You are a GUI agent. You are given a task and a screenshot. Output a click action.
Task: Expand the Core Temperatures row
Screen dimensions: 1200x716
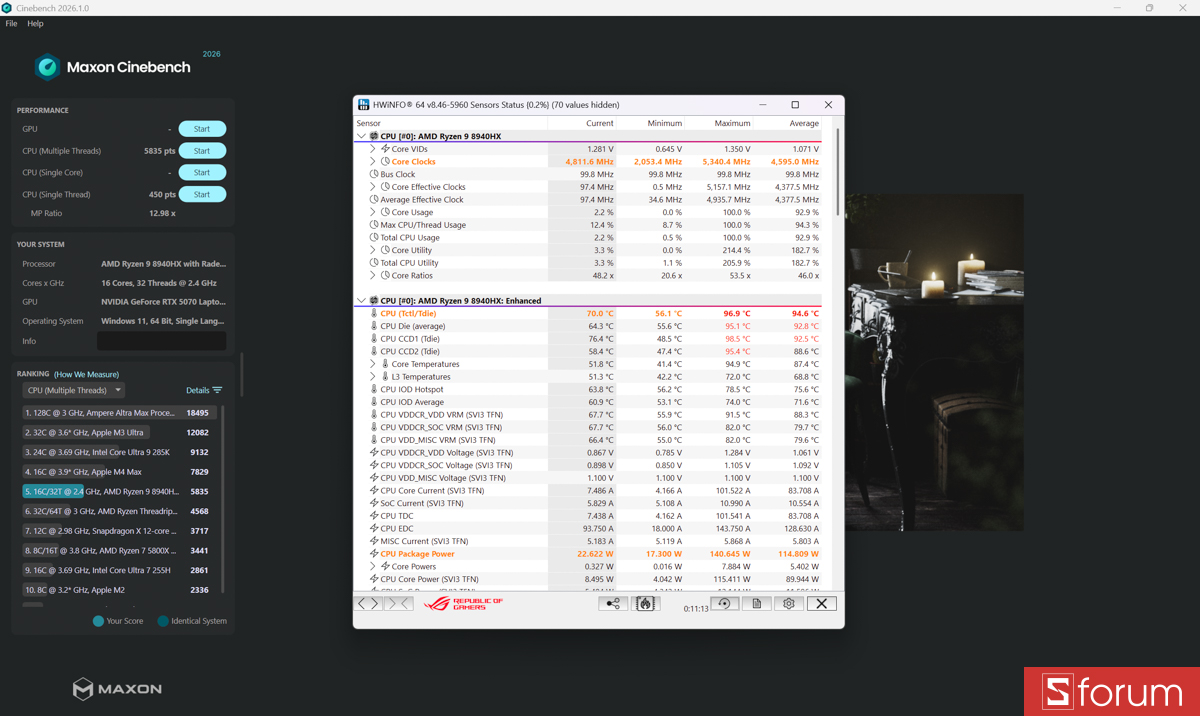[x=373, y=364]
